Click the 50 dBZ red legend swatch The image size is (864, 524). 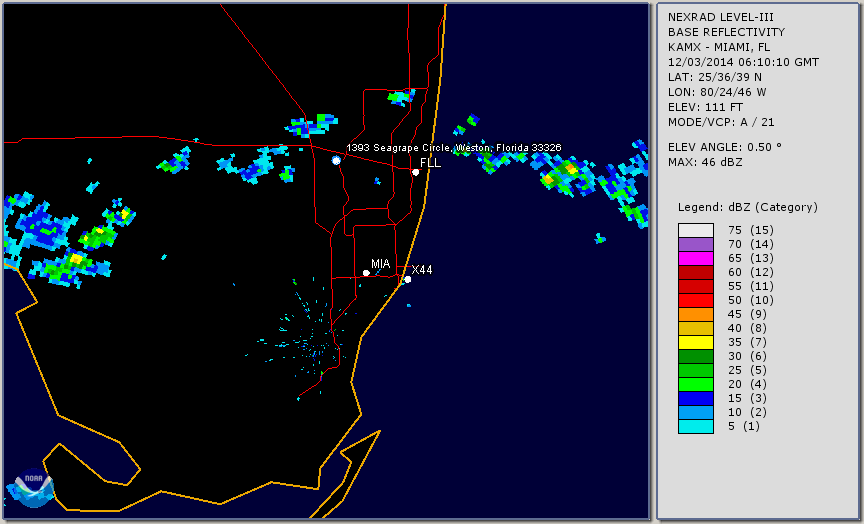(x=696, y=300)
